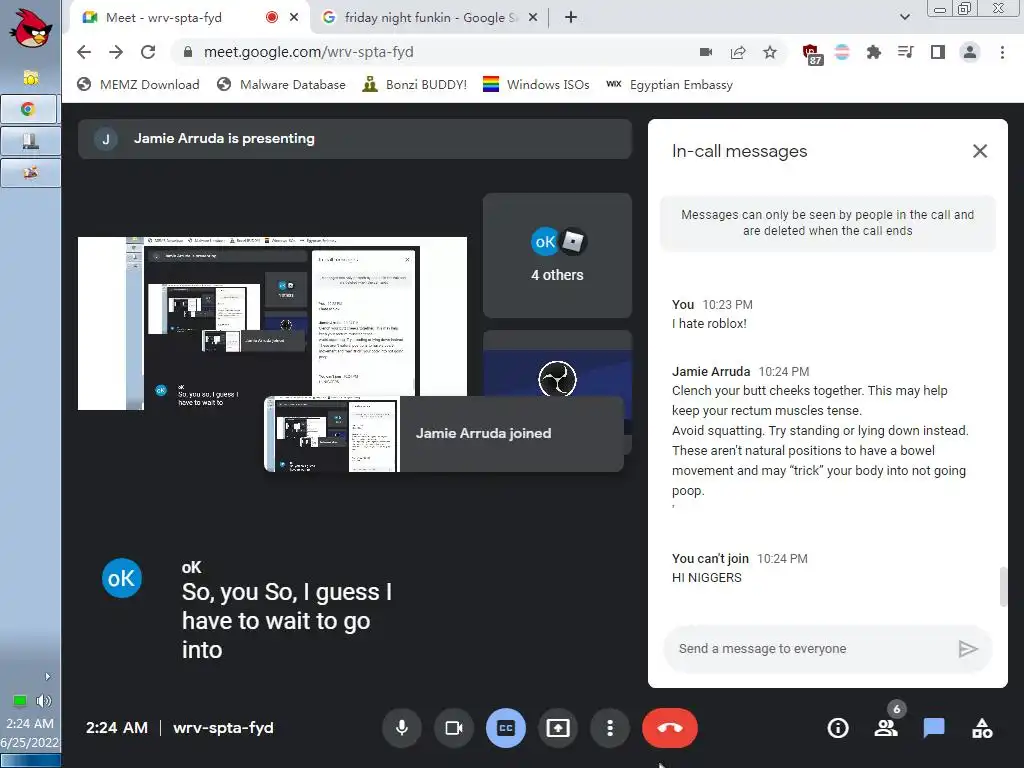This screenshot has width=1024, height=768.
Task: Click the send message arrow
Action: (x=968, y=648)
